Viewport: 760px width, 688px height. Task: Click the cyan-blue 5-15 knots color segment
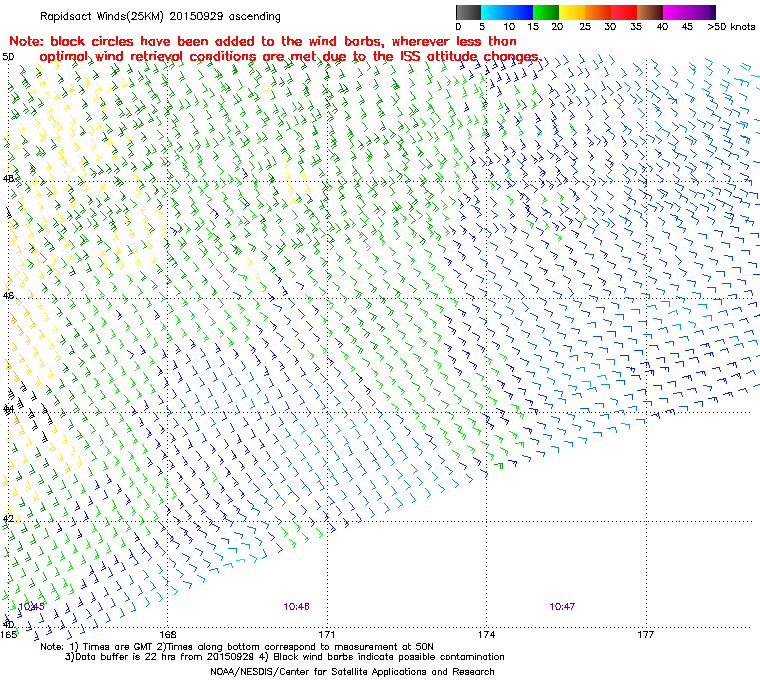coord(507,12)
